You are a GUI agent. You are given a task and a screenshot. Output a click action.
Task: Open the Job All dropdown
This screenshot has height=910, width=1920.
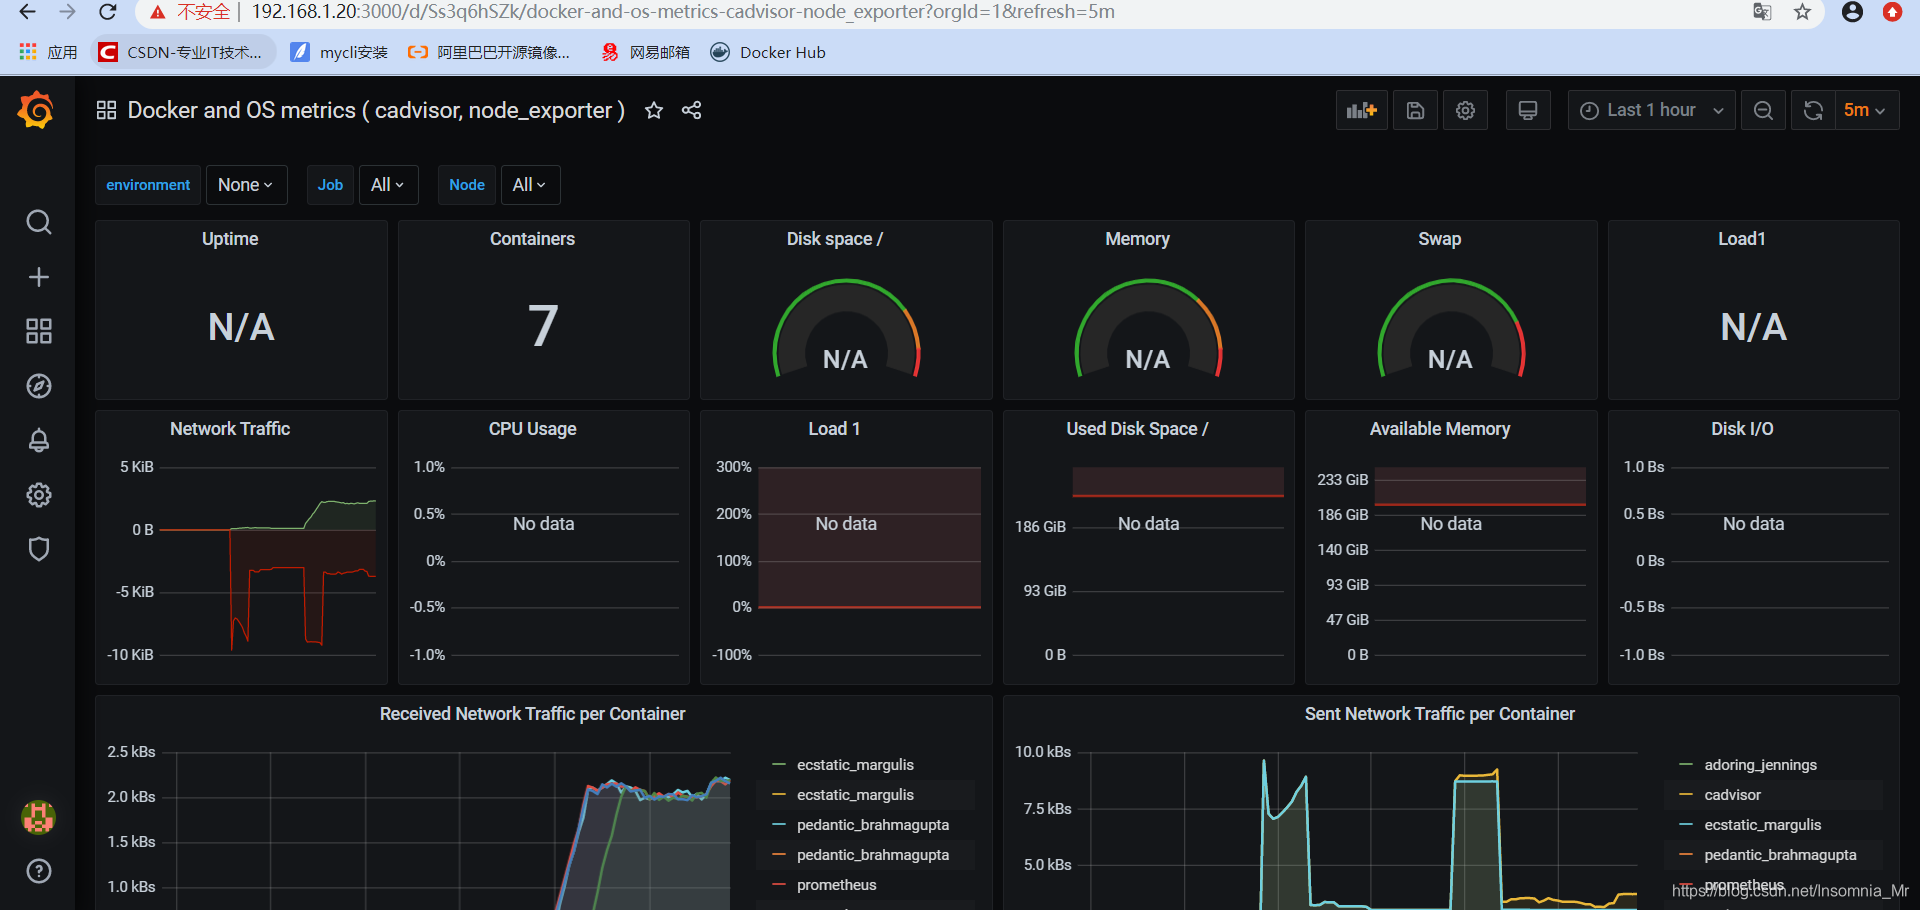[388, 185]
